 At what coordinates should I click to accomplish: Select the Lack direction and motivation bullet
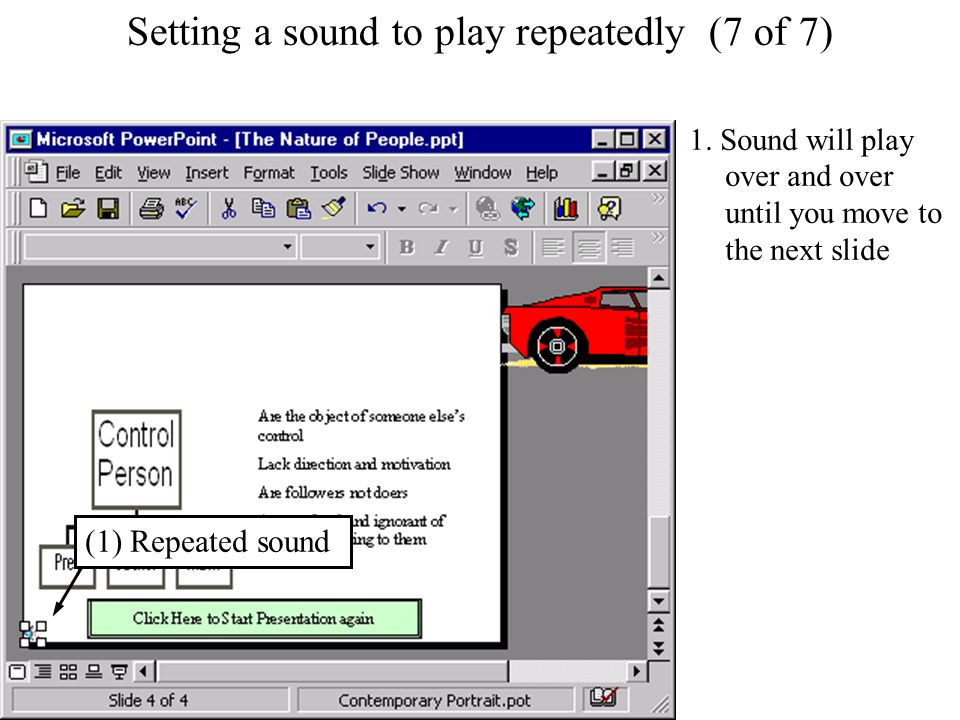click(354, 464)
